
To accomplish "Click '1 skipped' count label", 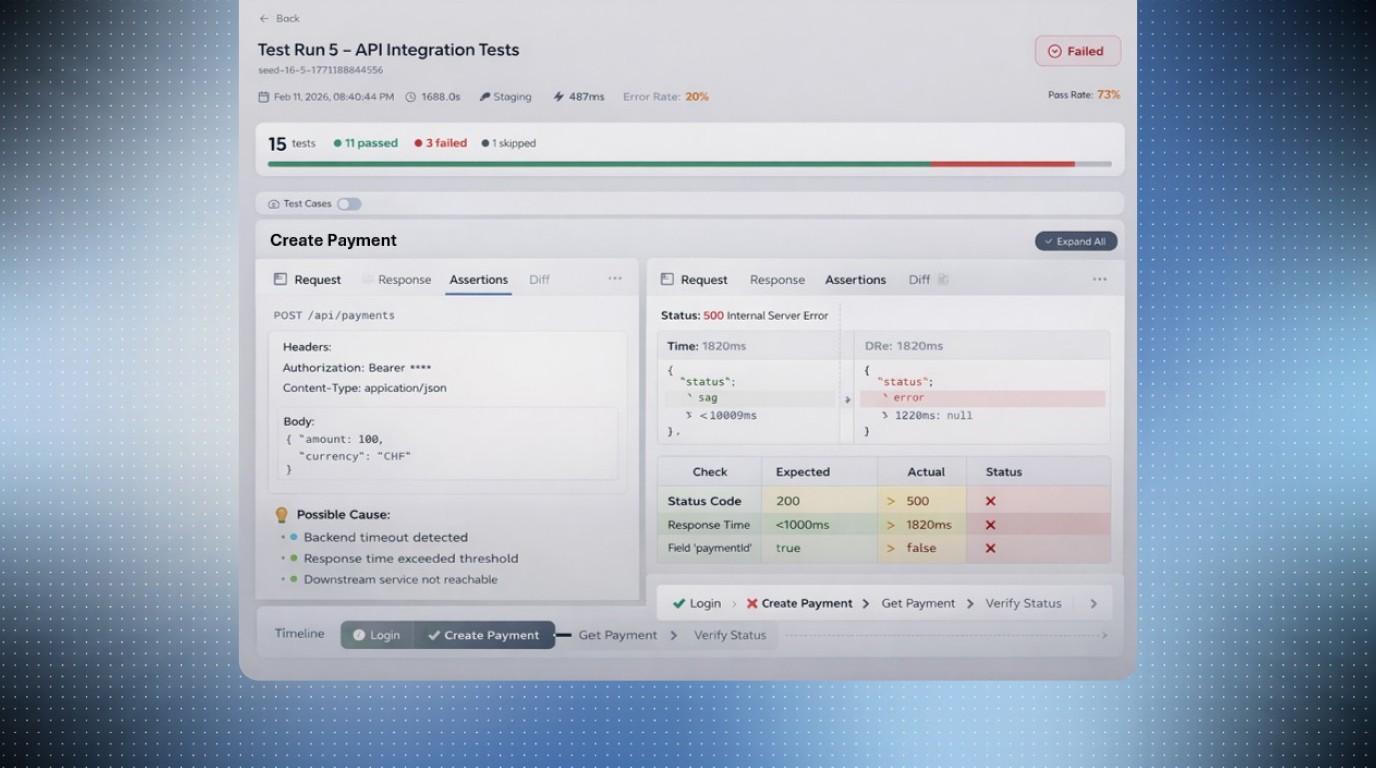I will 509,143.
